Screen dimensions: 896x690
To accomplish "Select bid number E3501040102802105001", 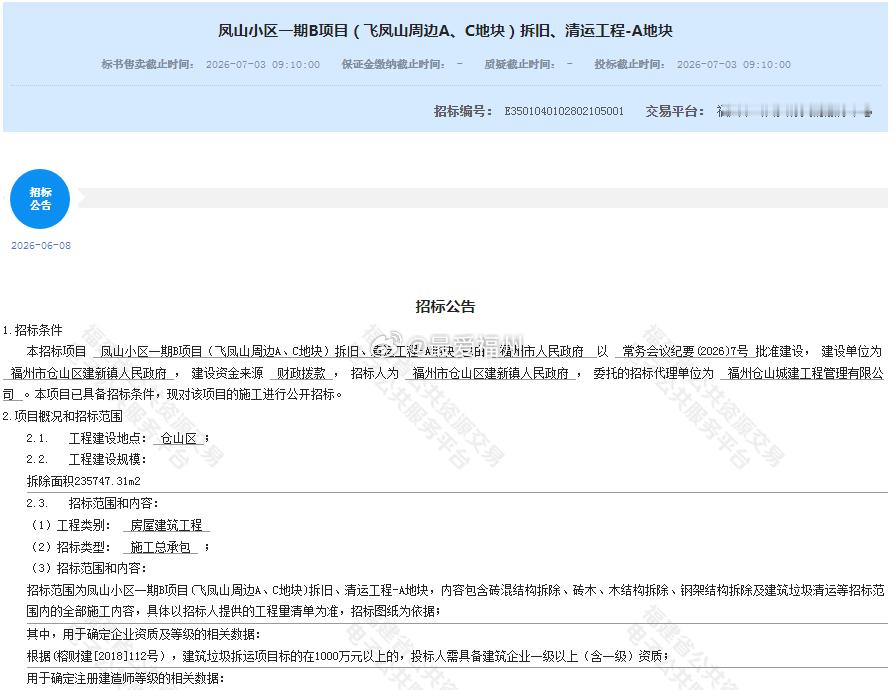I will point(564,111).
